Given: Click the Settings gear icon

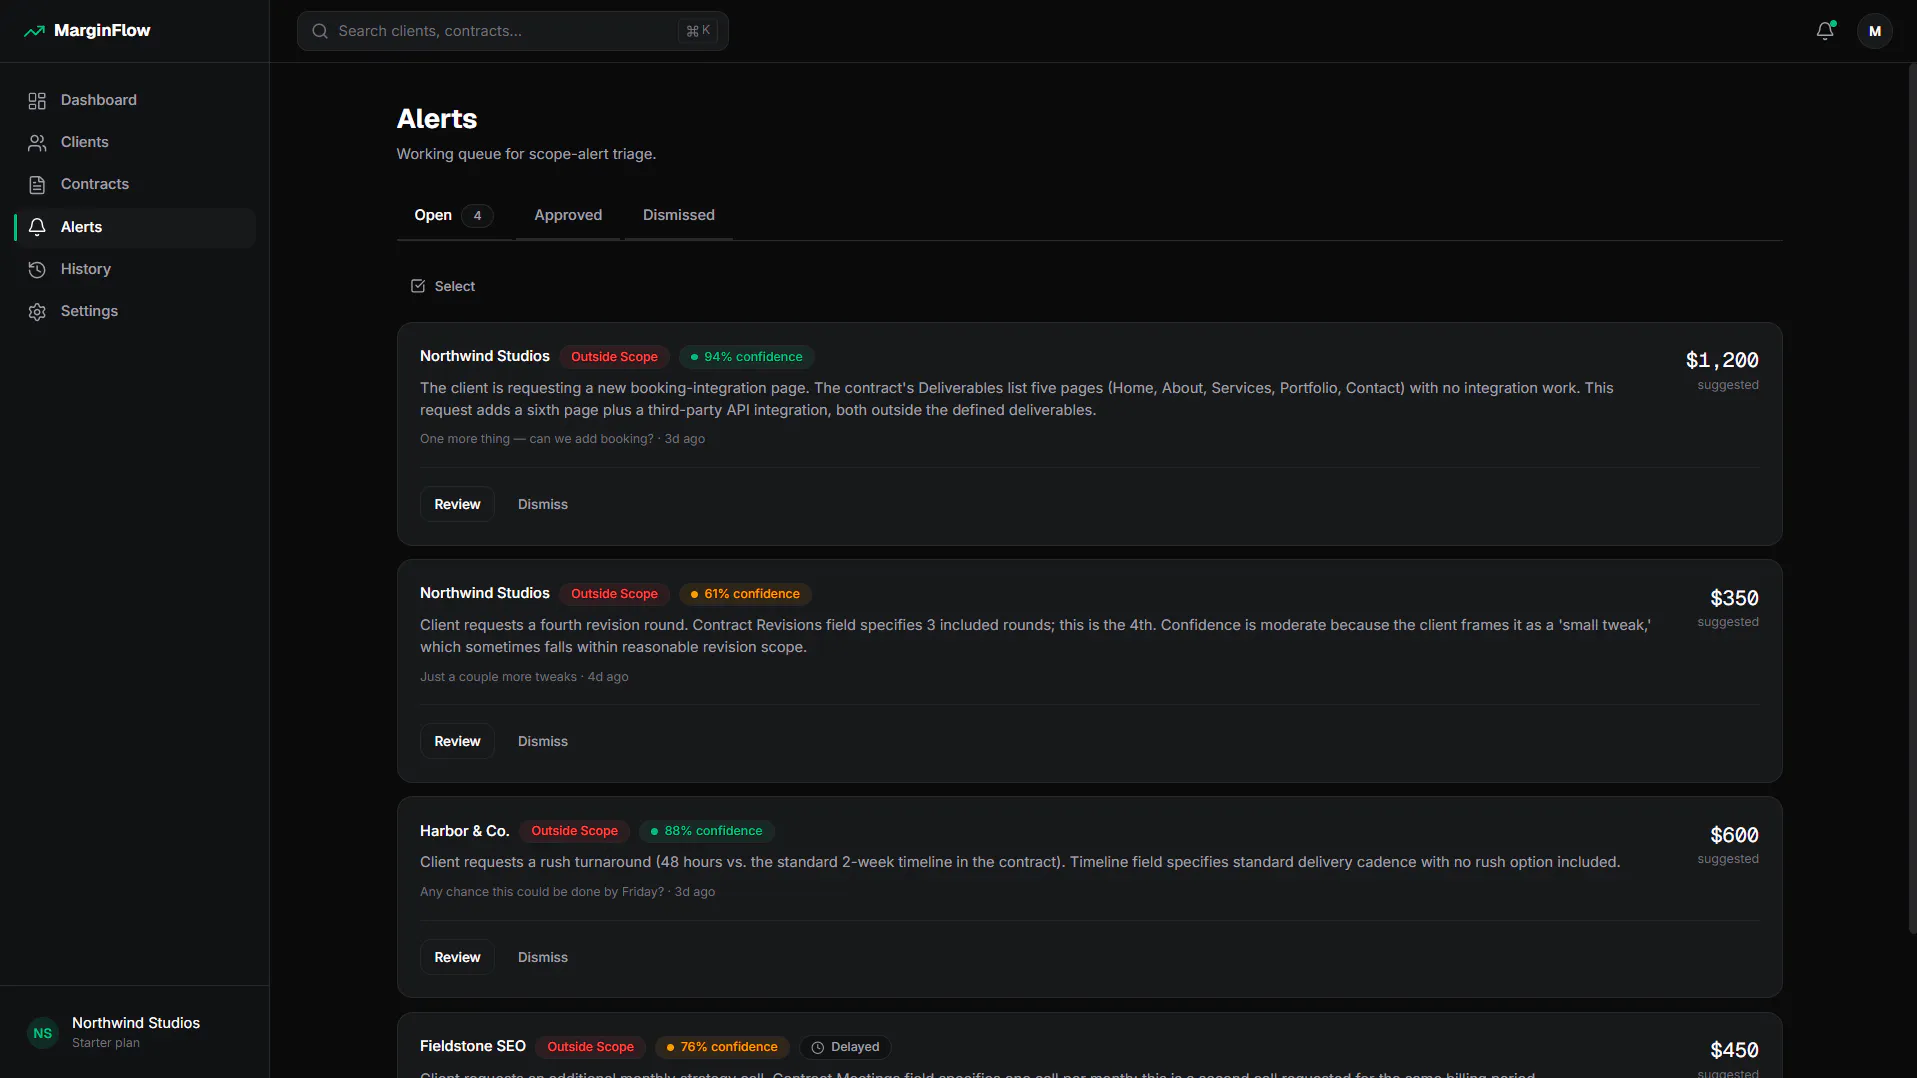Looking at the screenshot, I should point(37,312).
